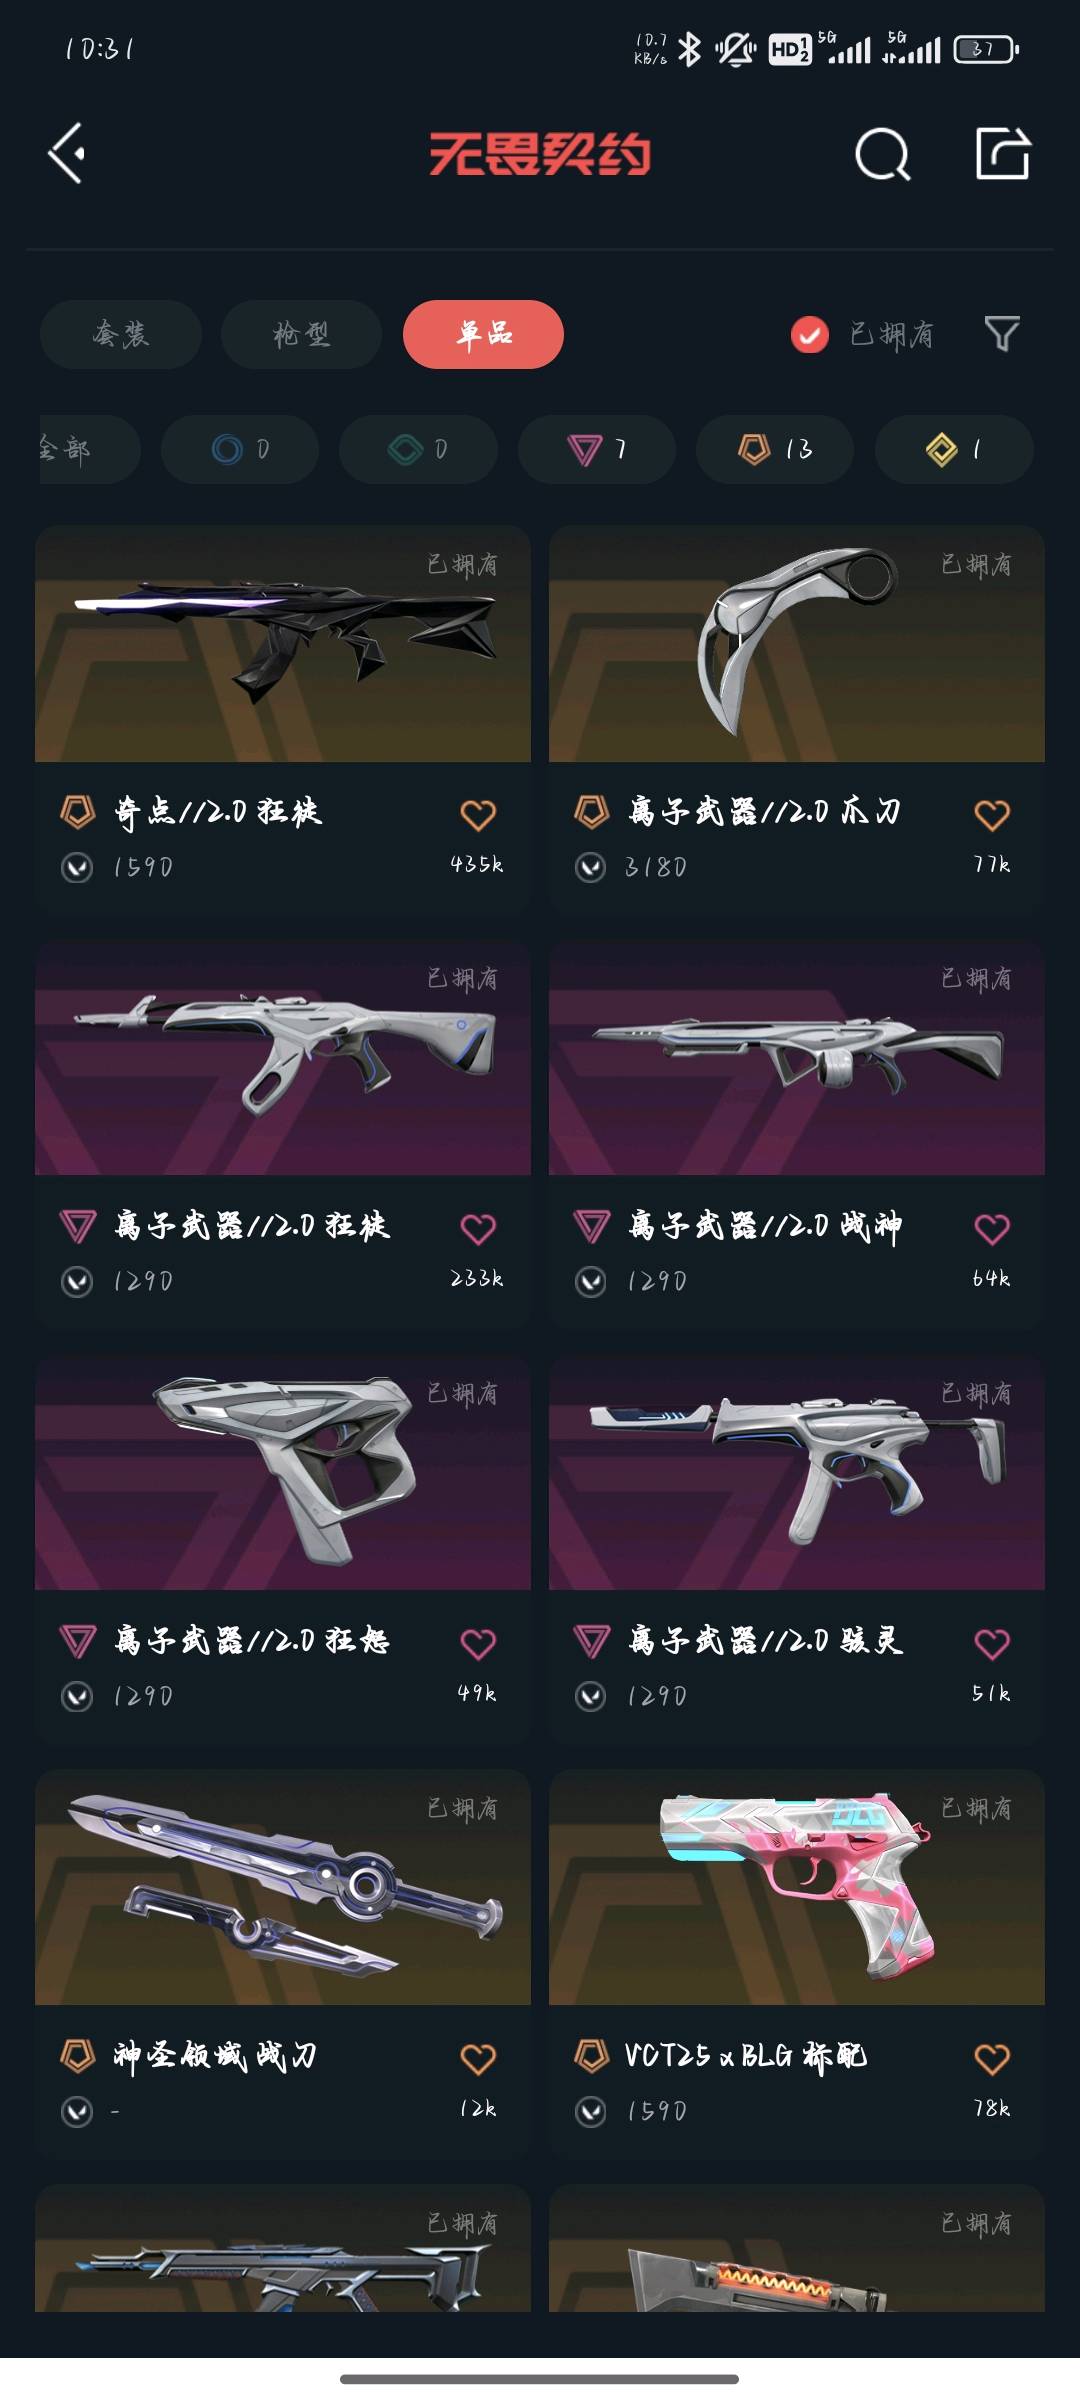
Task: Tap the back arrow icon
Action: [x=67, y=154]
